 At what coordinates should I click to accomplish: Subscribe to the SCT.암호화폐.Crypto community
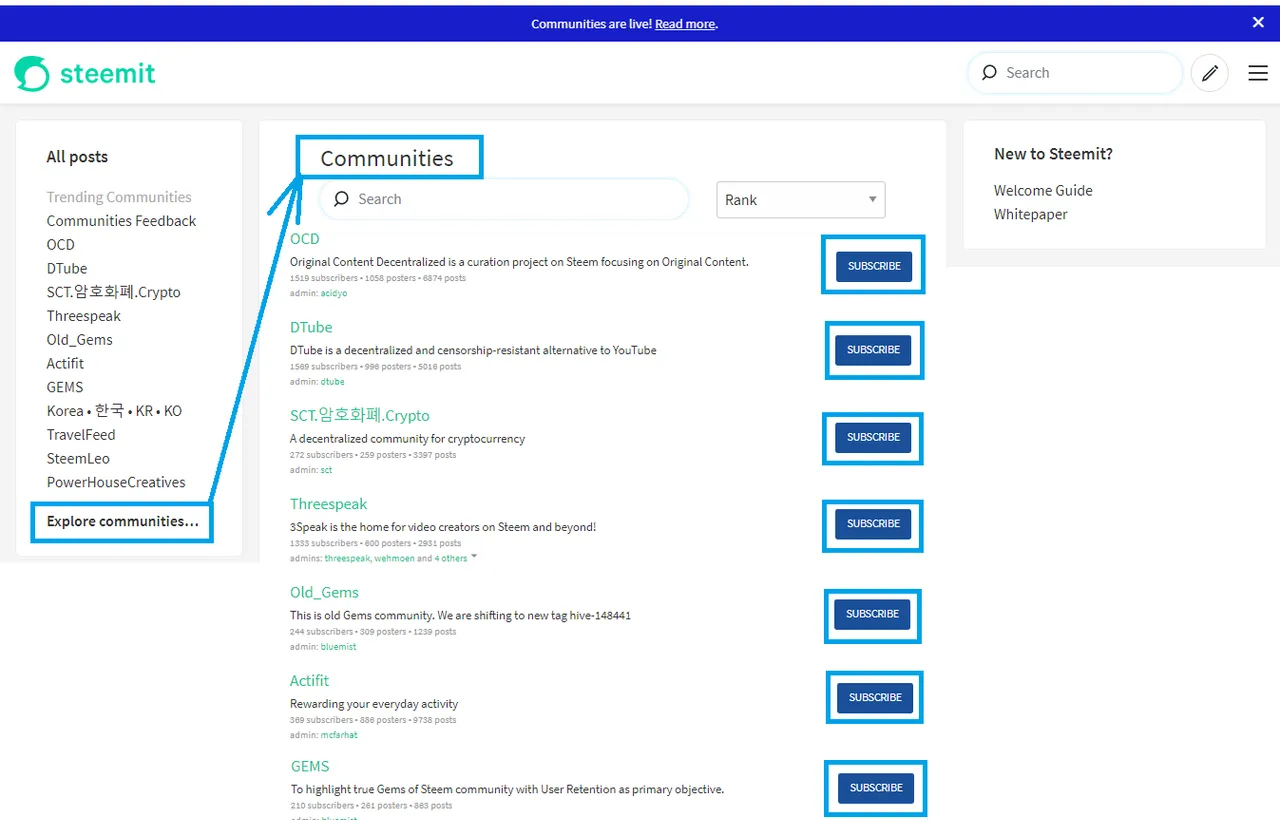(873, 437)
